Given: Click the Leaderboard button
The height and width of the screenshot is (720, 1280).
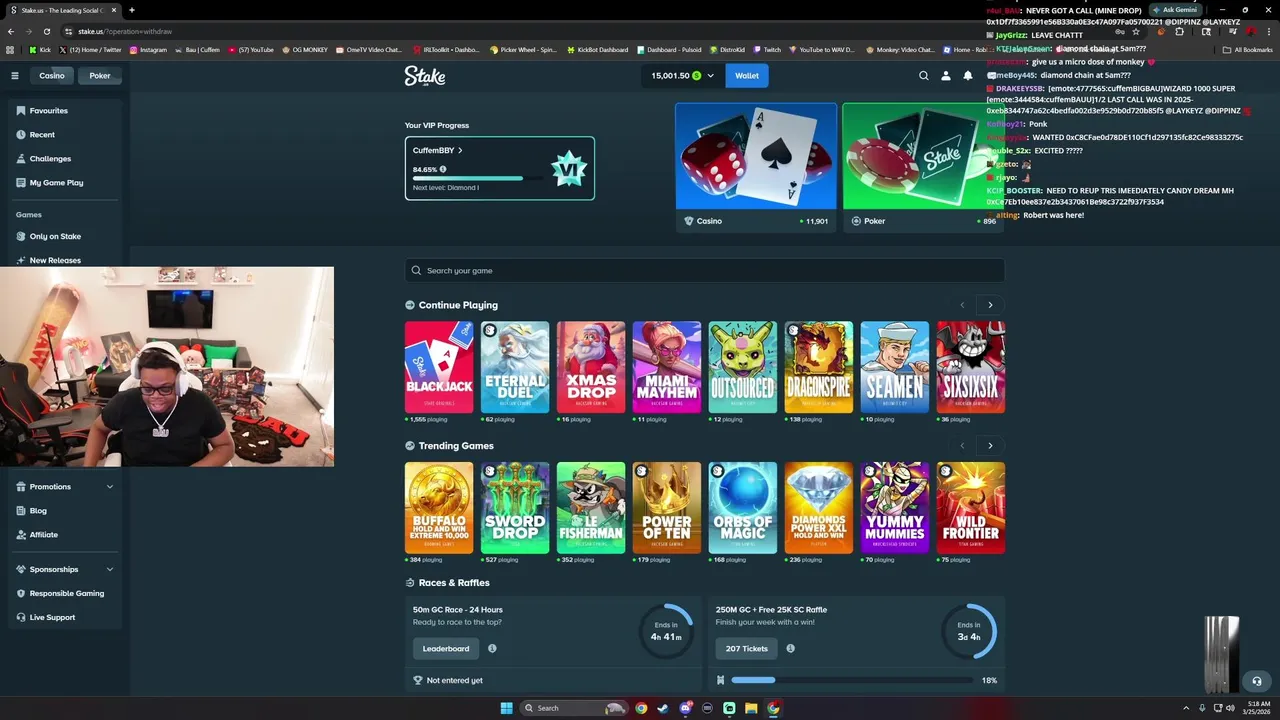Looking at the screenshot, I should [446, 648].
